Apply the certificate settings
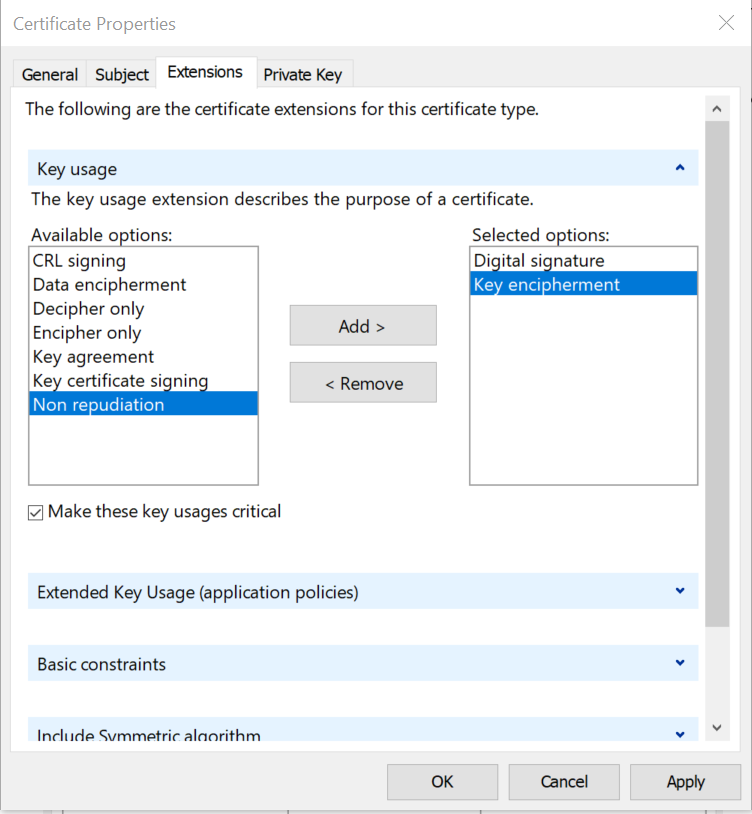This screenshot has height=814, width=752. pyautogui.click(x=685, y=781)
